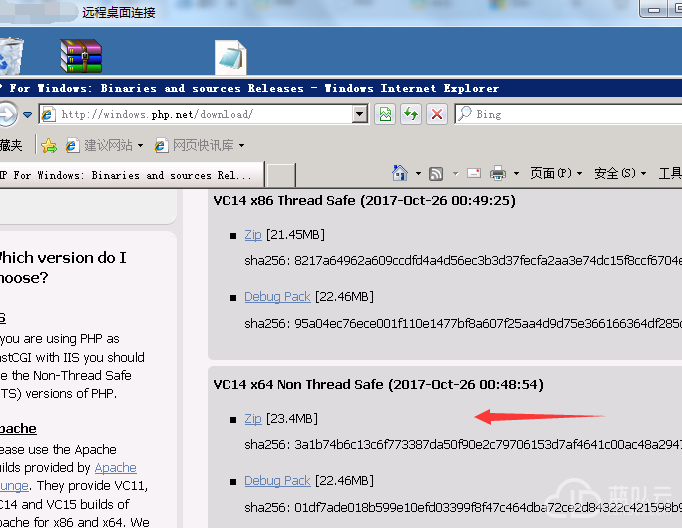The image size is (682, 528).
Task: Expand the 网页快讯库 dropdown arrow
Action: tap(241, 146)
